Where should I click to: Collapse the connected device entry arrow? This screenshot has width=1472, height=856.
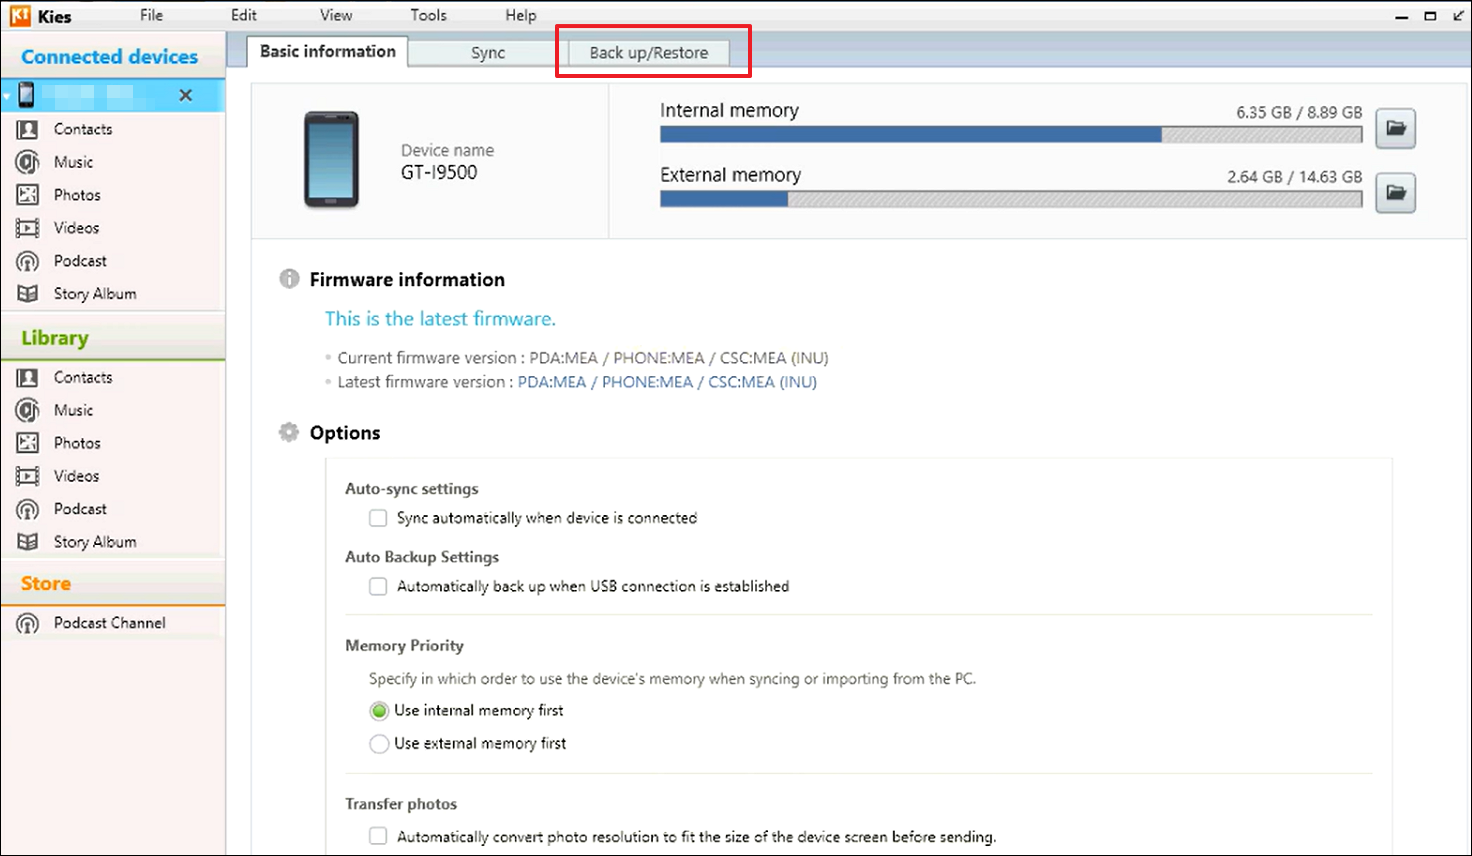tap(7, 96)
